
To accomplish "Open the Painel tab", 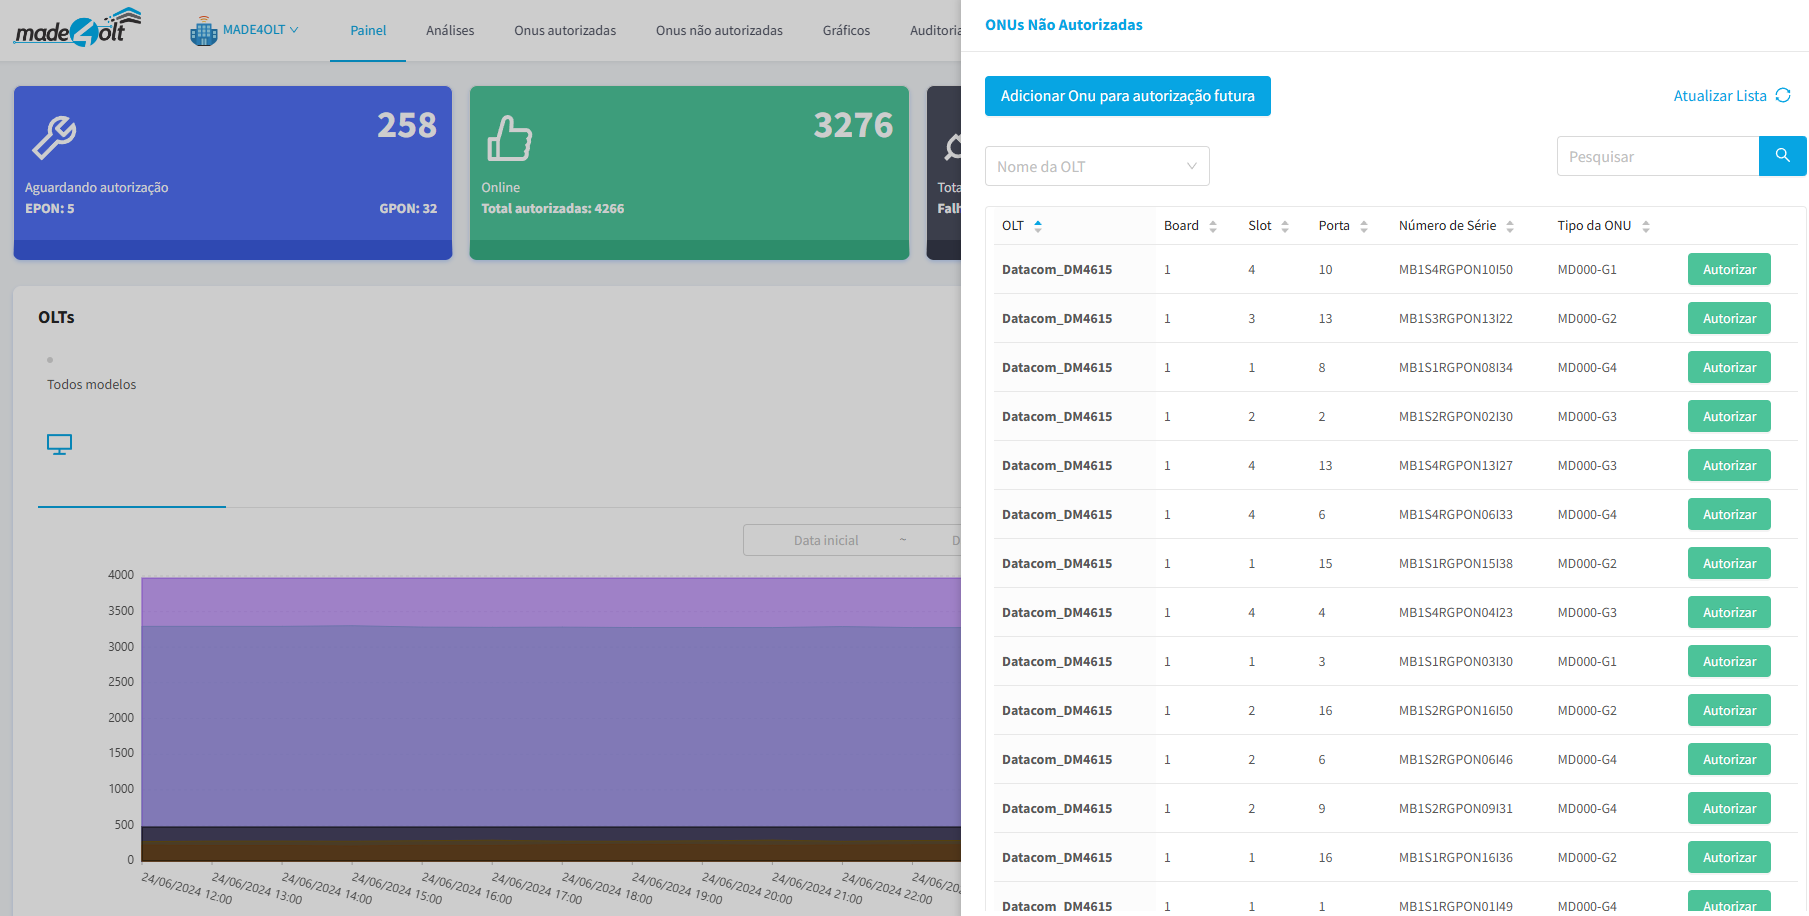I will click(x=368, y=31).
